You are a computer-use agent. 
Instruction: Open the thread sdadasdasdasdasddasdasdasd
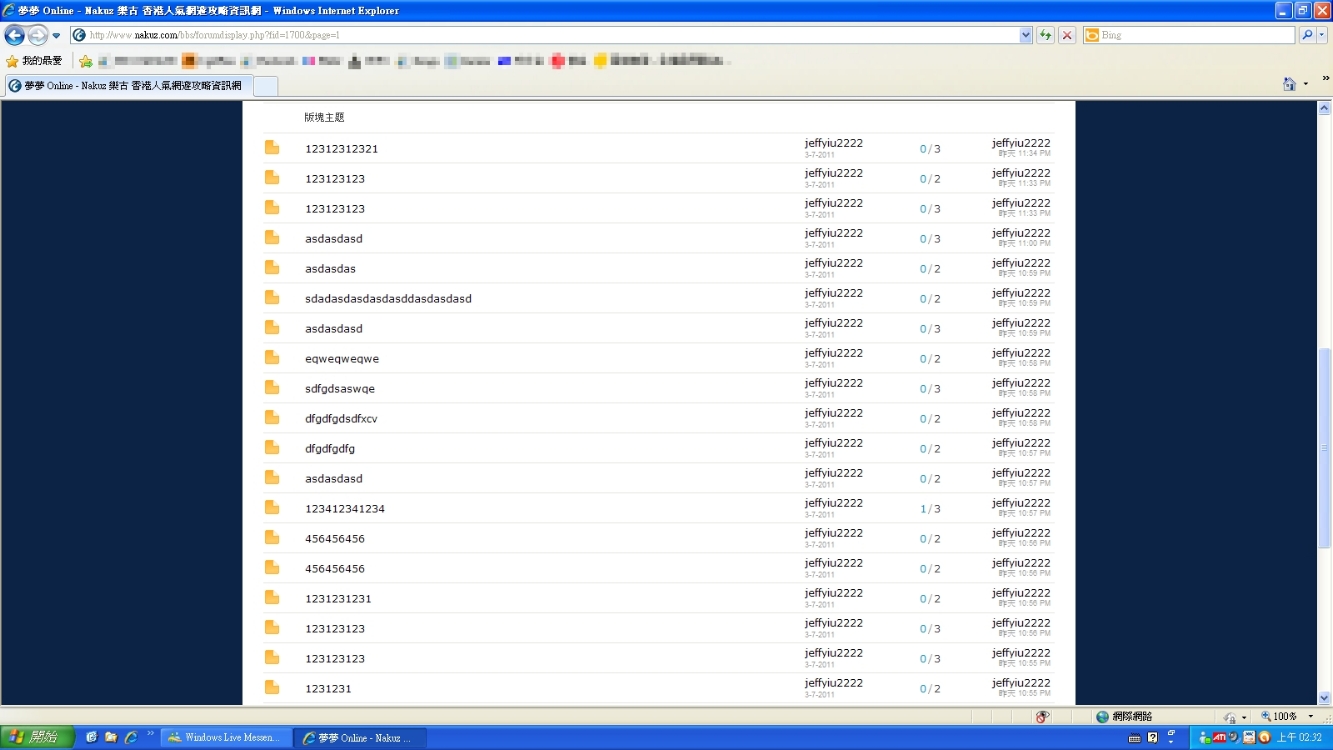pos(388,299)
